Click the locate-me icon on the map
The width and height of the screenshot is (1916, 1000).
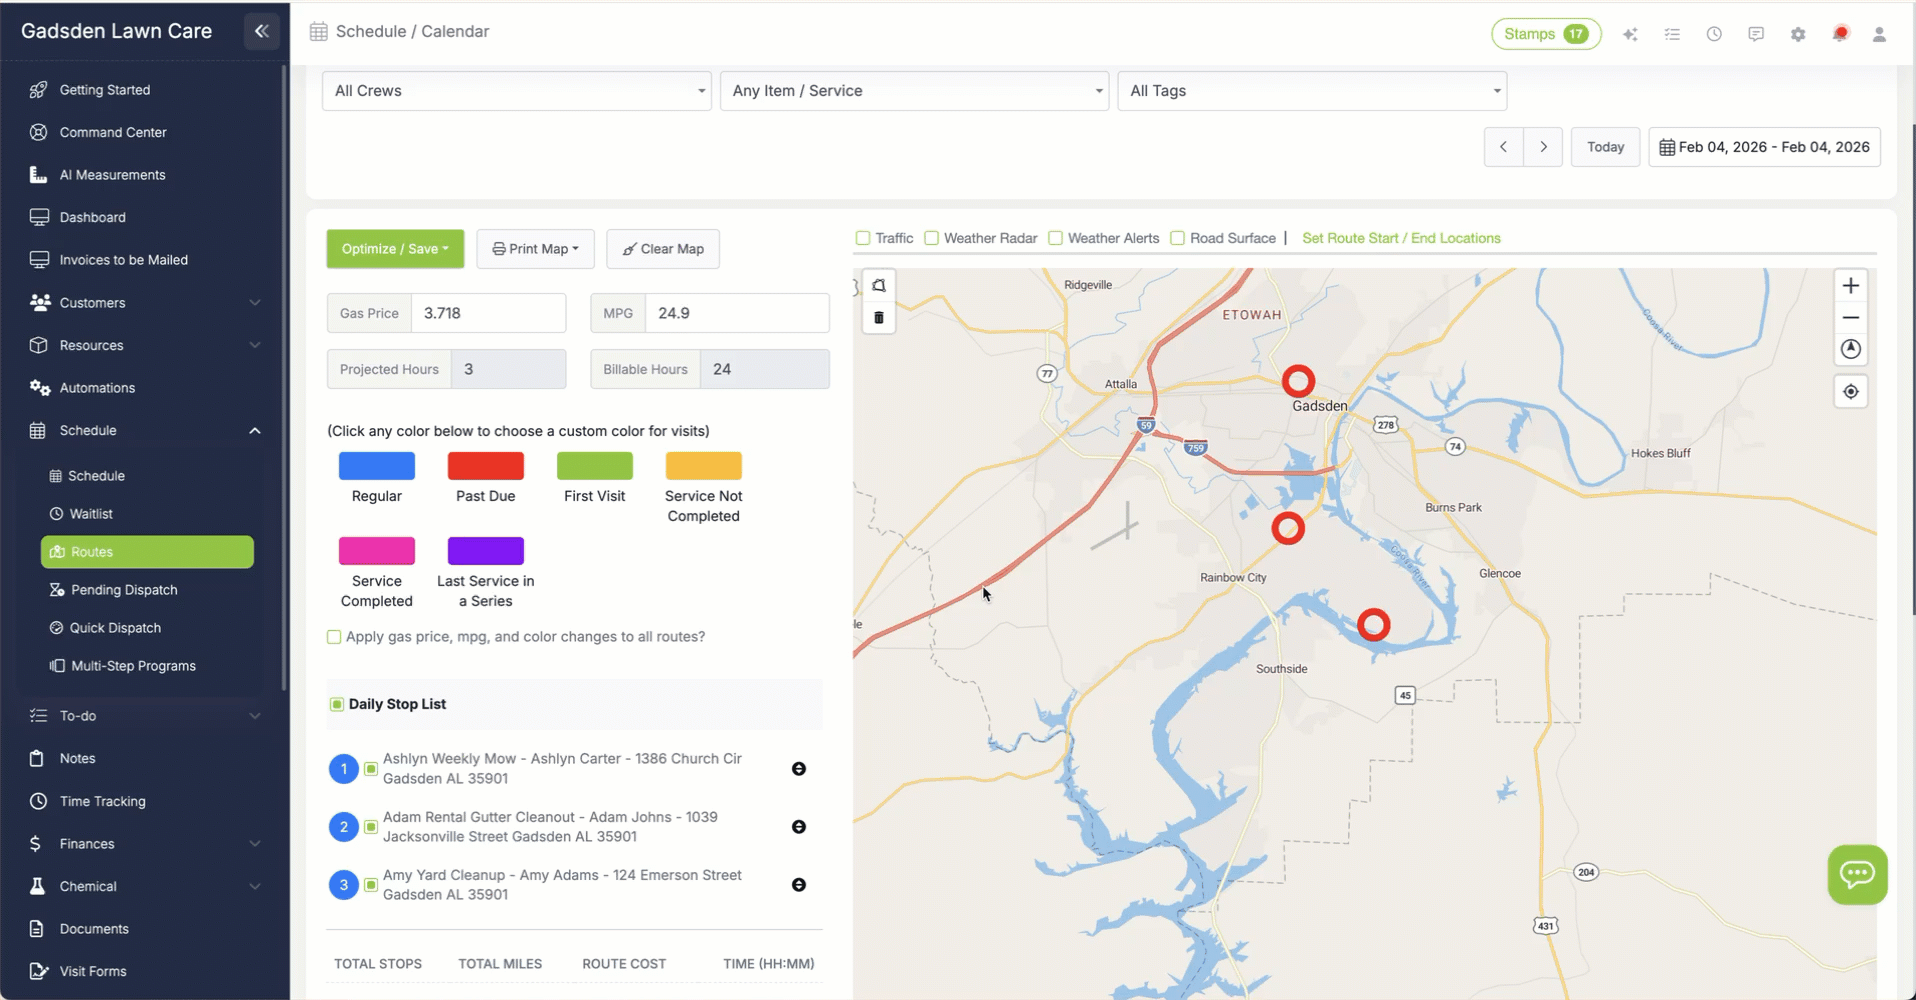click(1850, 391)
